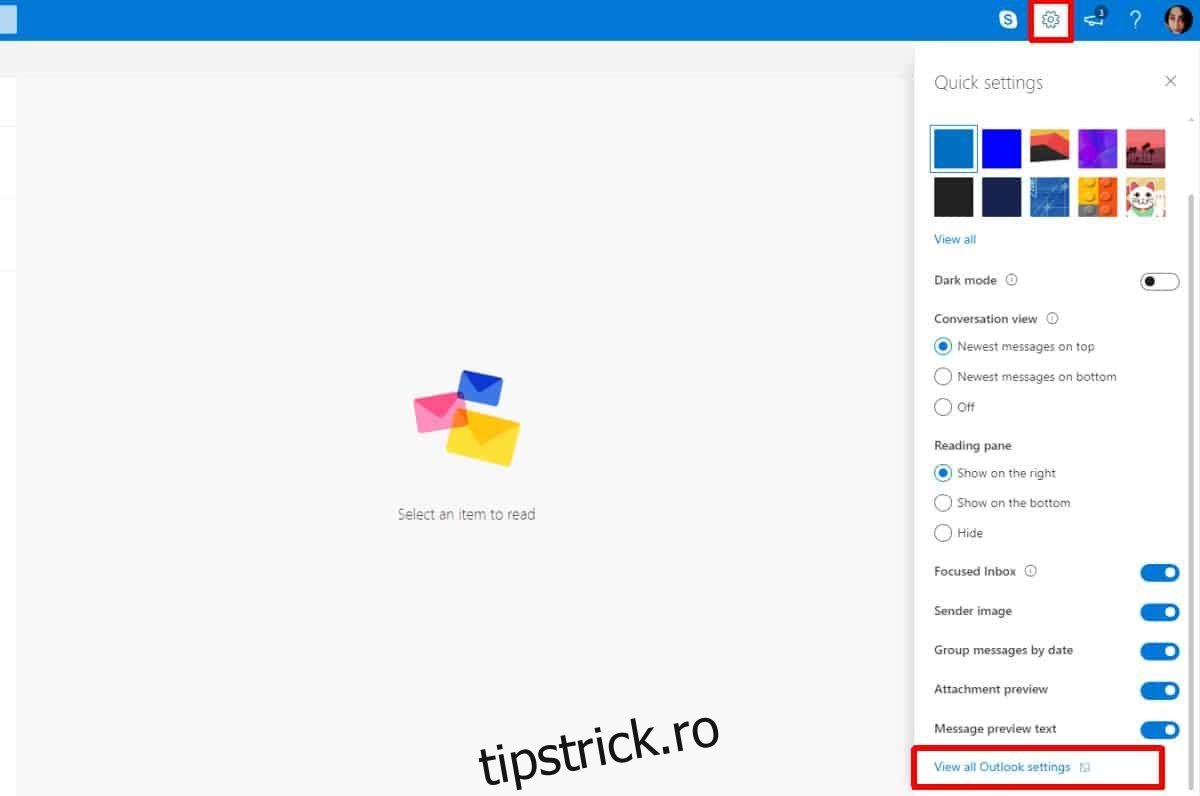Open the What's new megaphone icon
1200x796 pixels.
click(x=1094, y=19)
